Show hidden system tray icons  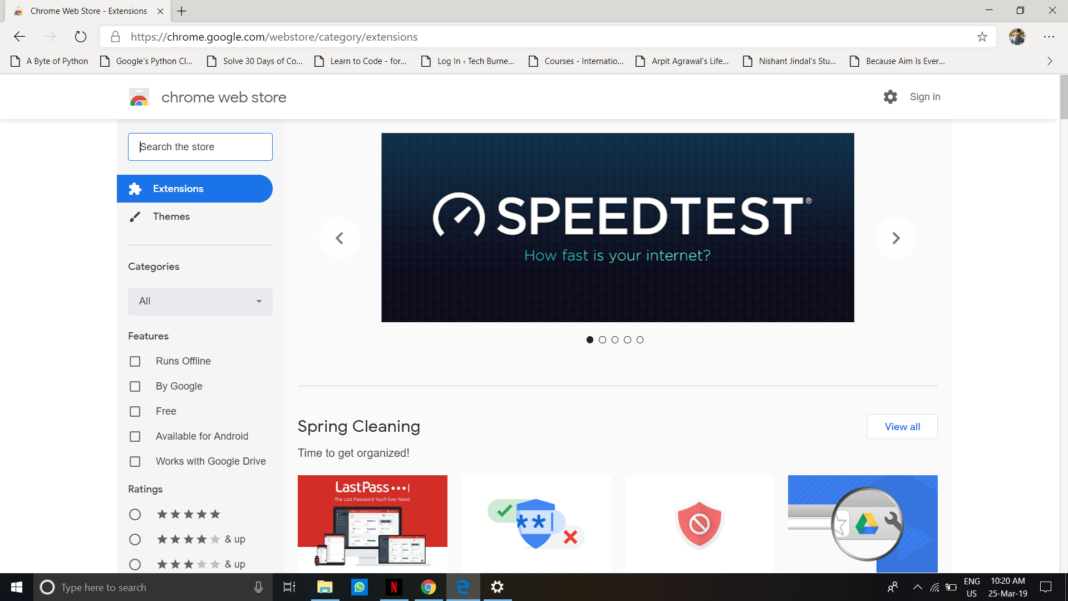click(x=917, y=587)
